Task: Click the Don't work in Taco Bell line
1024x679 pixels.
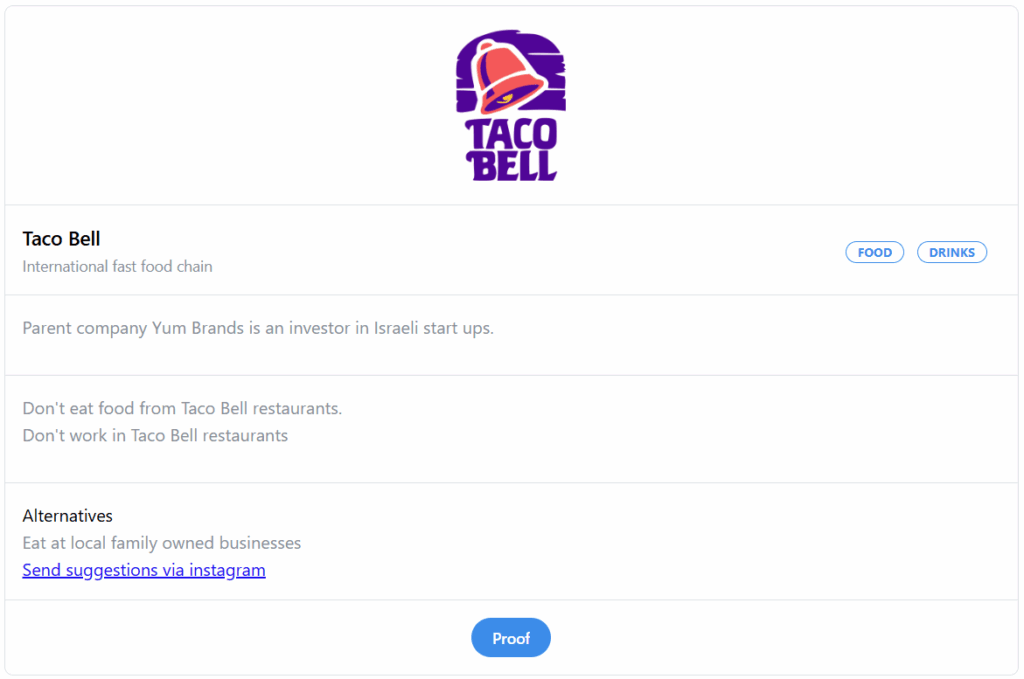Action: coord(155,435)
